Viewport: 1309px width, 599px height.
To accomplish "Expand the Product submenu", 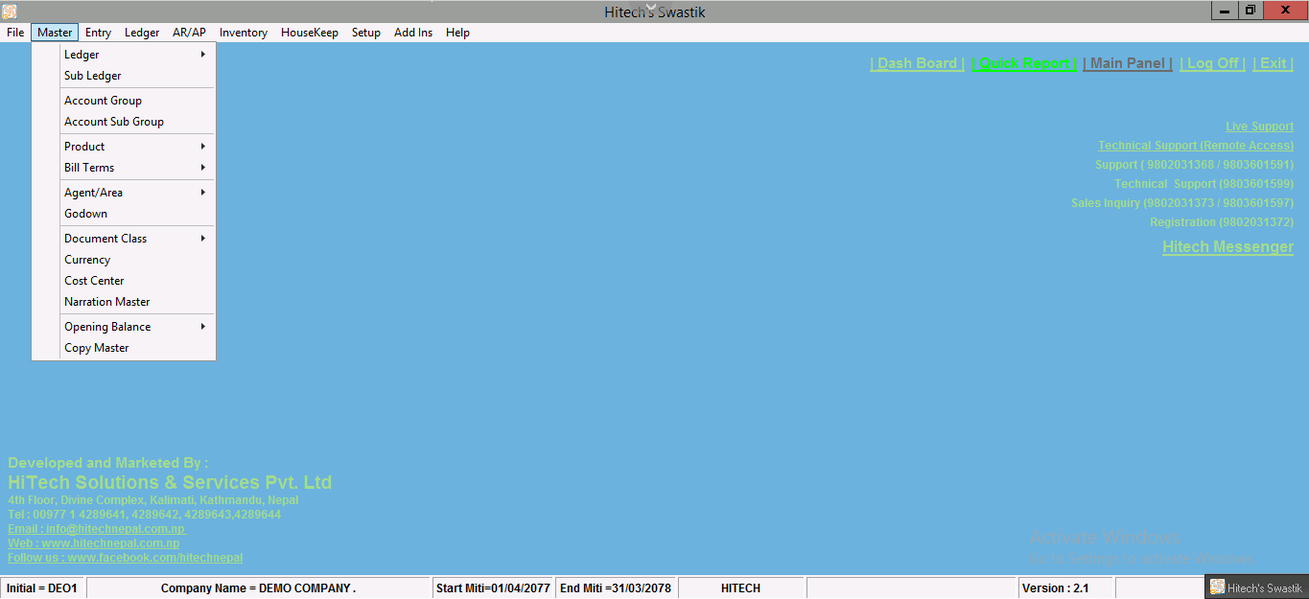I will tap(85, 147).
